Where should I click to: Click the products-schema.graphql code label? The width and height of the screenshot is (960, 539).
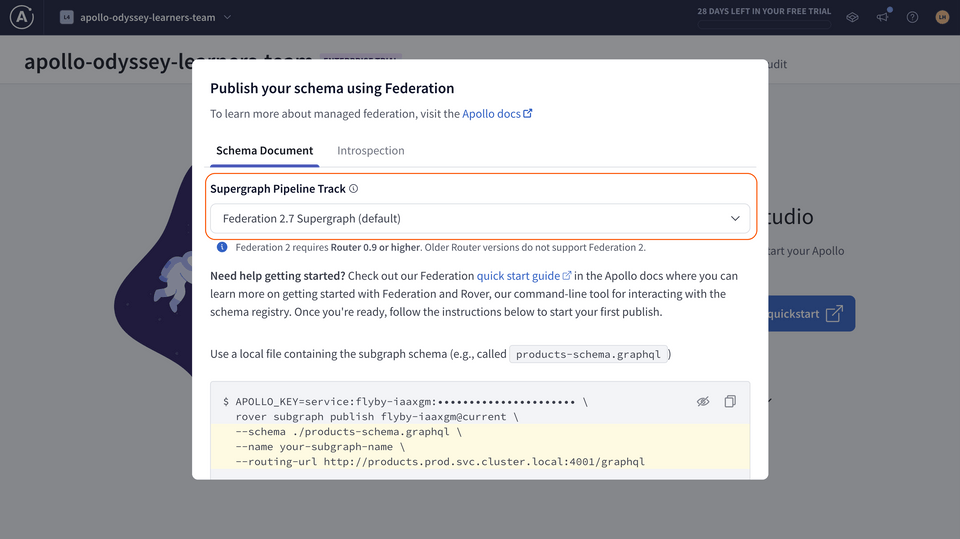click(x=588, y=354)
